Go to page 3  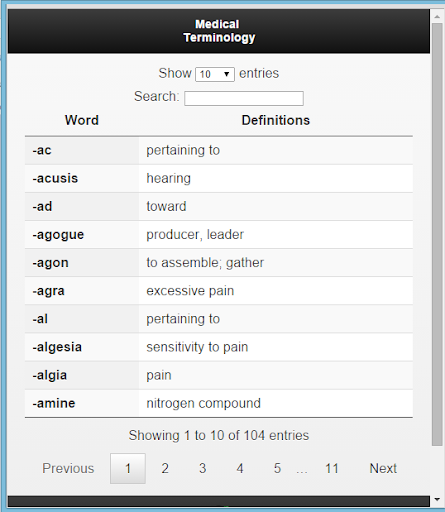202,468
